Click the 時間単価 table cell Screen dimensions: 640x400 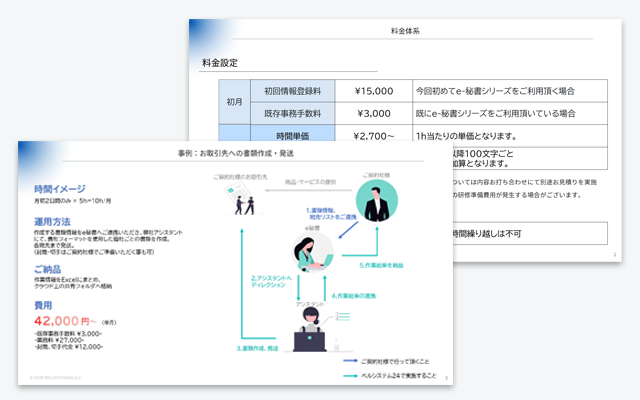tap(292, 136)
